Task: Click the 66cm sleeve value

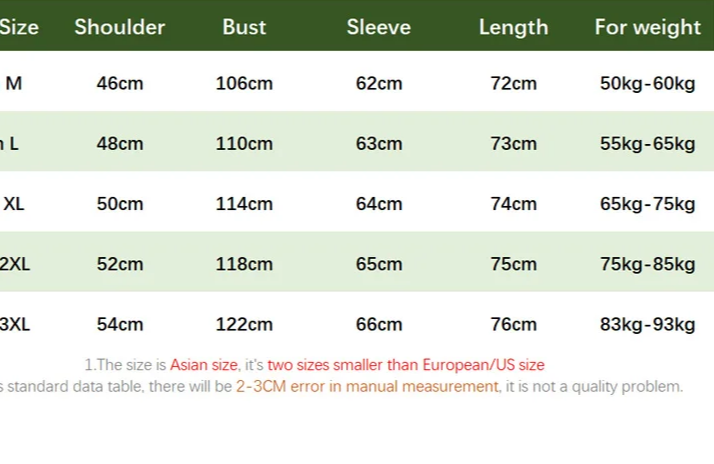Action: pos(379,324)
